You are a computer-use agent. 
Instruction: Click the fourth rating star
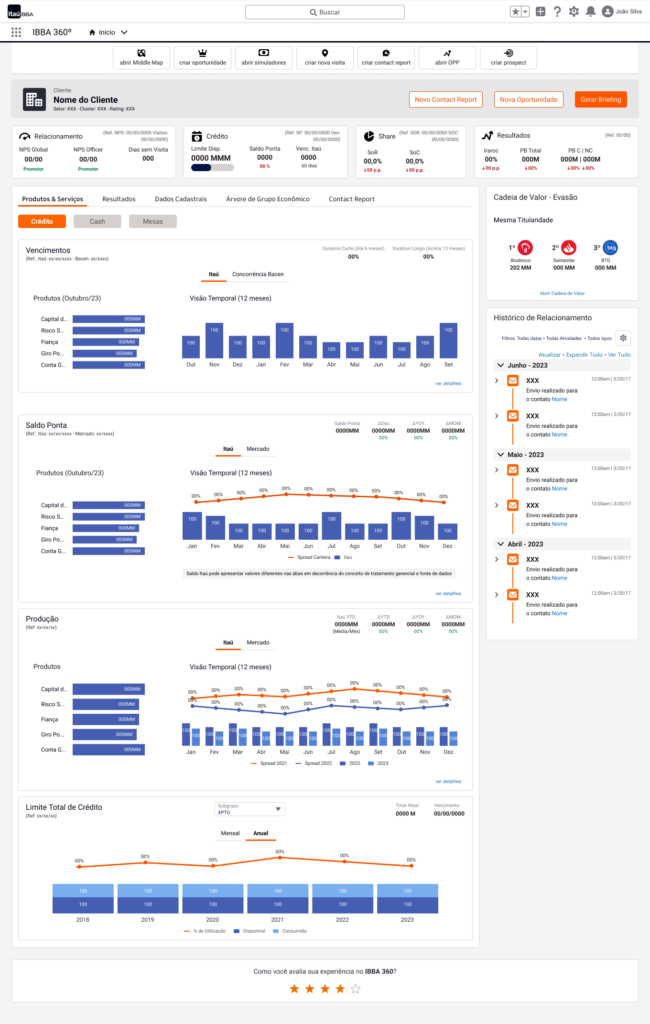point(340,989)
